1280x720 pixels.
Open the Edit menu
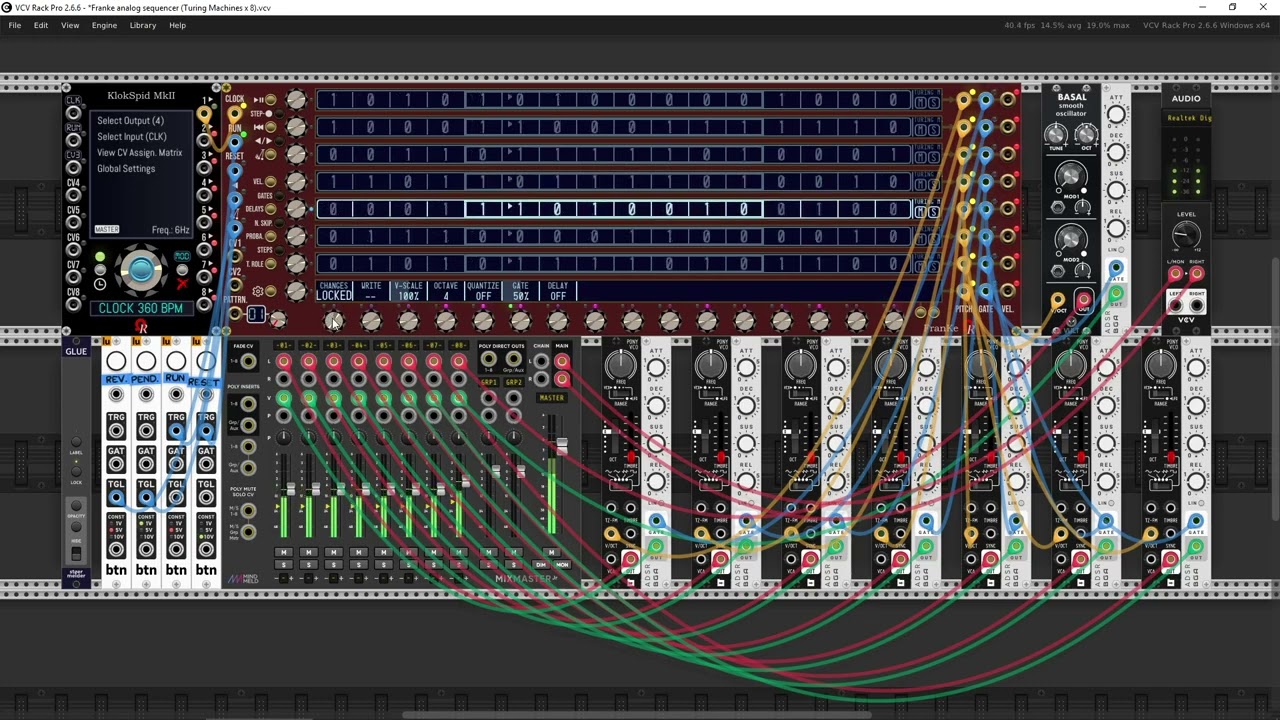(41, 25)
